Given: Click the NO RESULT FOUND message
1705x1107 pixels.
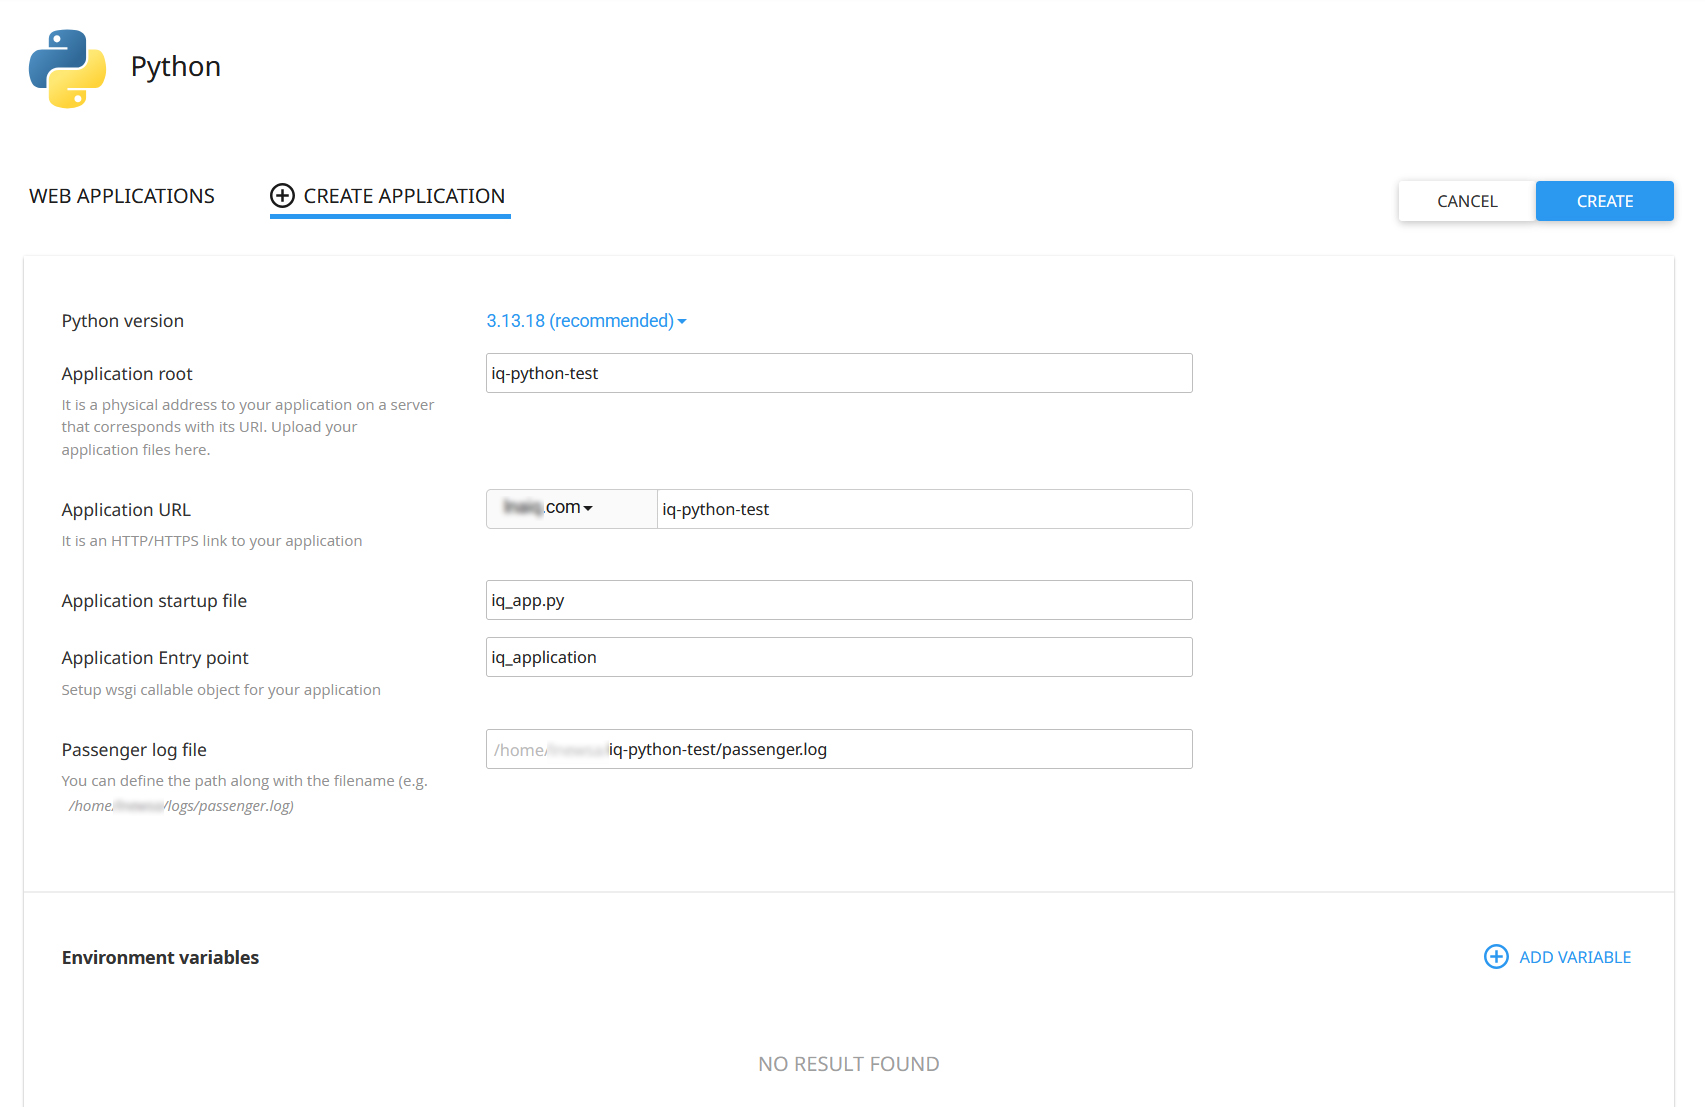Looking at the screenshot, I should click(x=849, y=1064).
